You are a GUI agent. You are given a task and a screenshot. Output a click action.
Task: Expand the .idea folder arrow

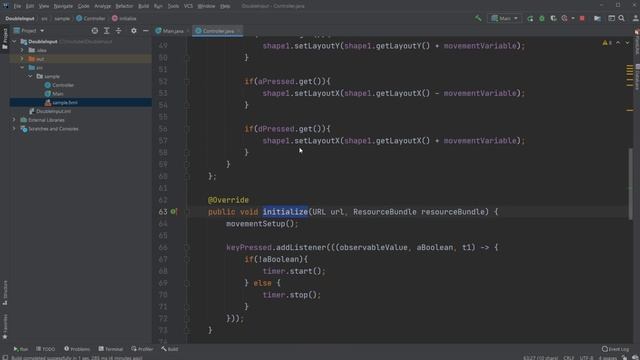point(22,50)
